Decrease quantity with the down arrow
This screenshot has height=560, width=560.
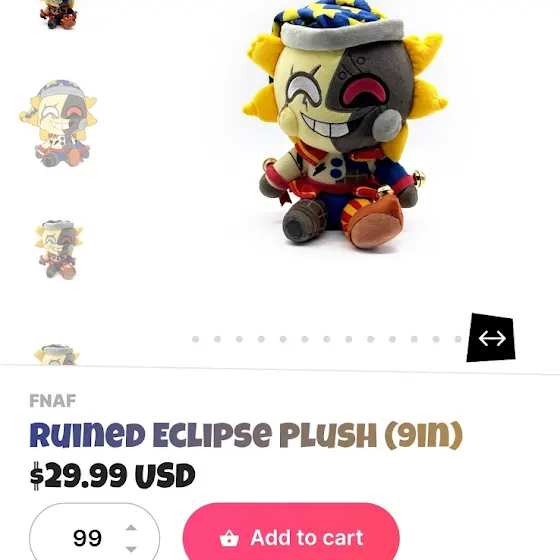[131, 549]
